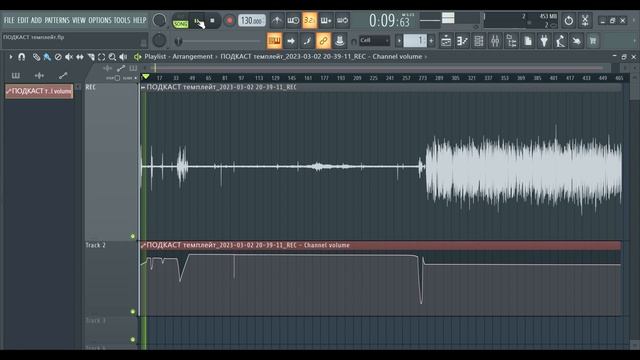Click the tempo field showing 130.000
The width and height of the screenshot is (640, 360).
click(251, 20)
